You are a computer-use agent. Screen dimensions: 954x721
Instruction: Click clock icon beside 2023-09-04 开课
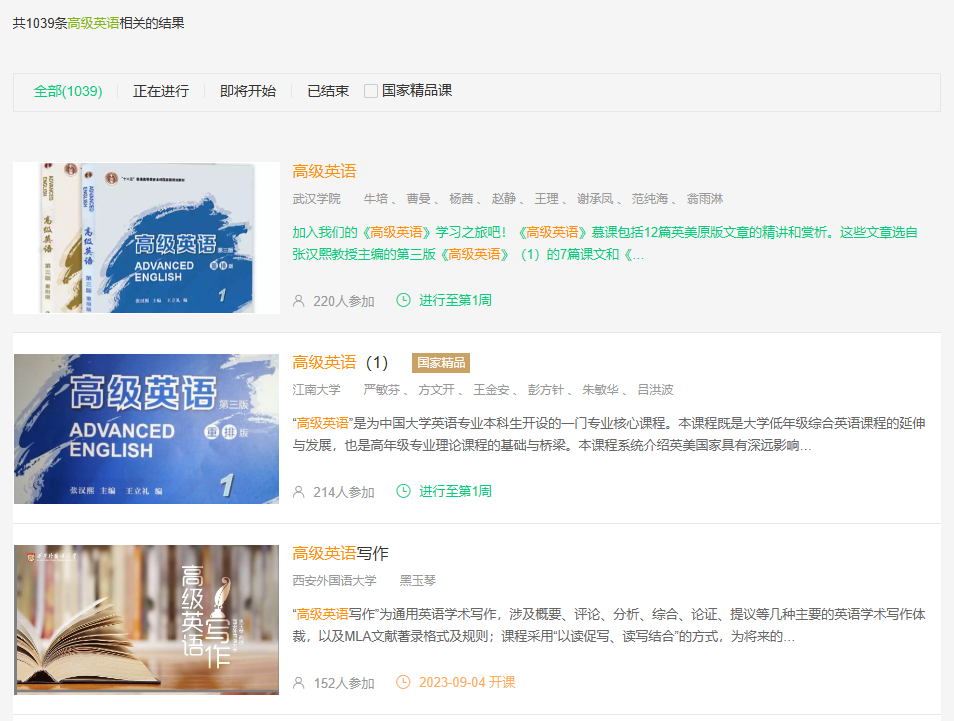[404, 682]
